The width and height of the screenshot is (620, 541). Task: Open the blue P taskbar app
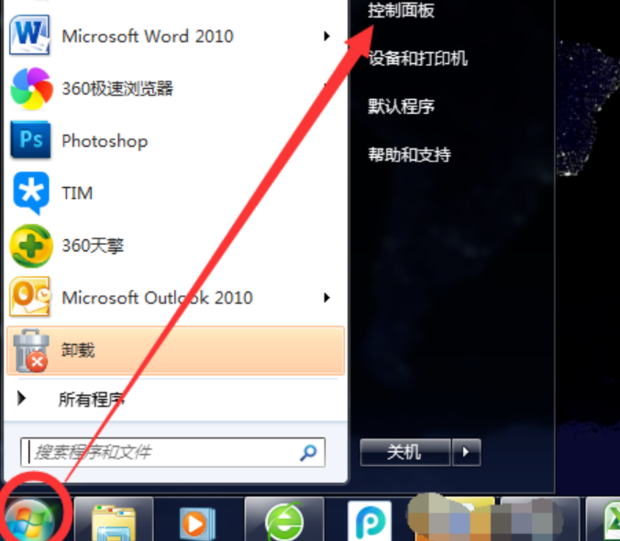369,521
